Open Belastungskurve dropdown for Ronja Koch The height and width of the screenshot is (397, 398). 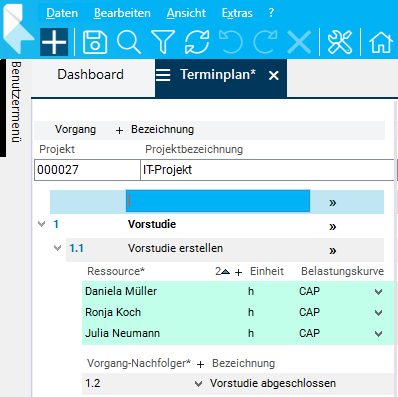point(378,313)
